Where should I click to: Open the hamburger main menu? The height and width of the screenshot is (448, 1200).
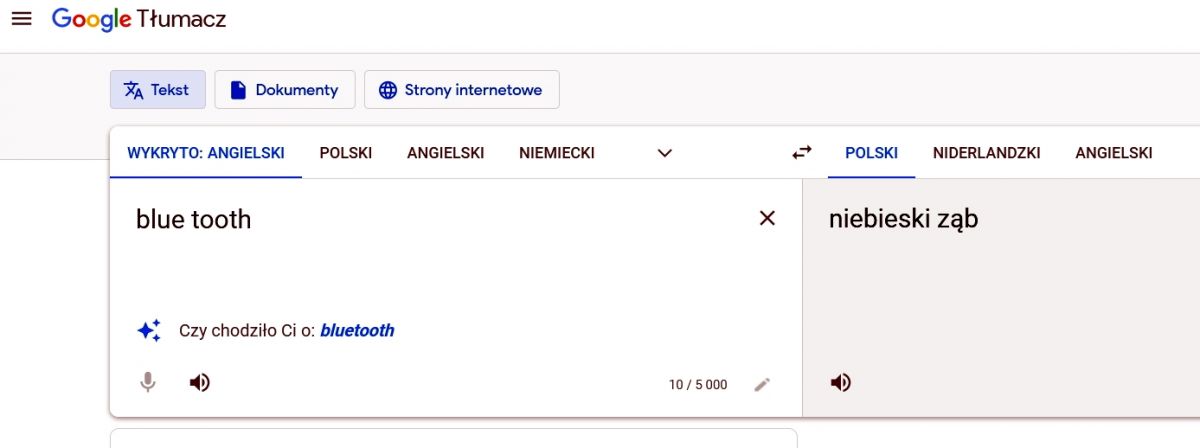(x=21, y=19)
